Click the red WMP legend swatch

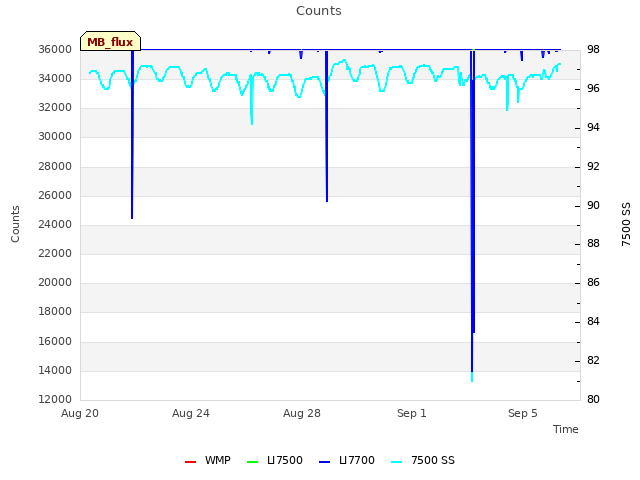coord(191,462)
